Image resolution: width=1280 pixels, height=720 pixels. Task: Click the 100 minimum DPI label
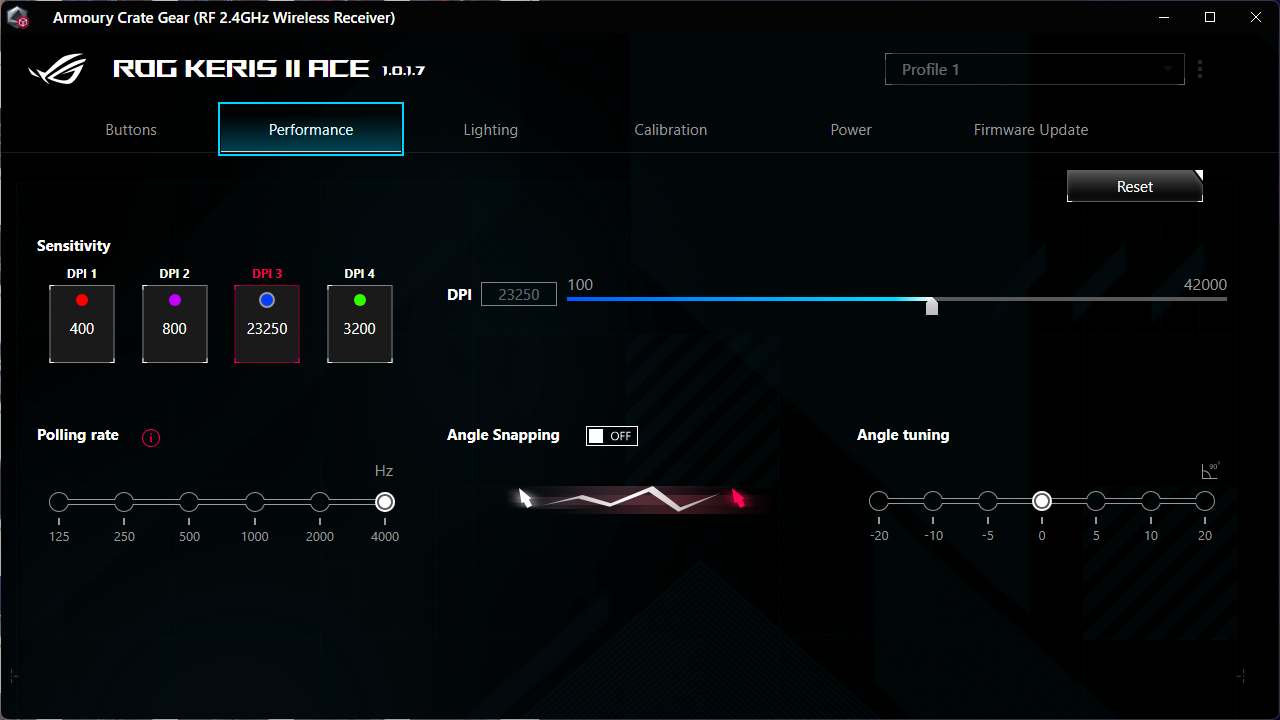(580, 284)
